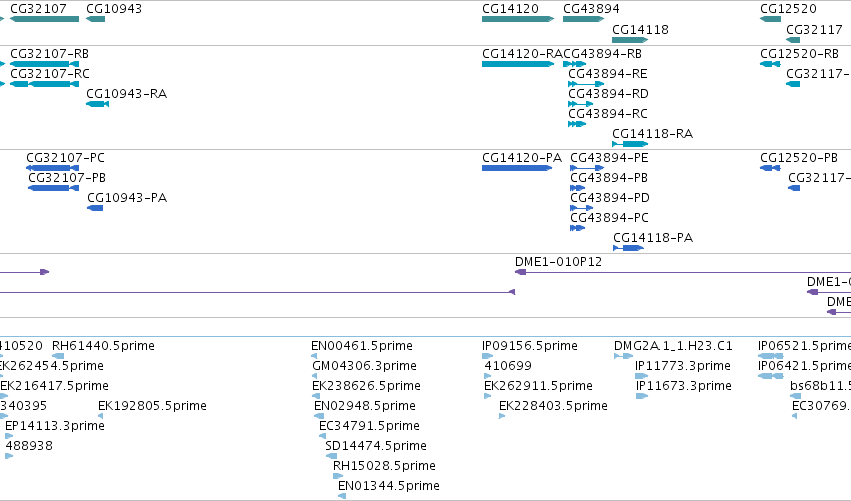The height and width of the screenshot is (501, 851).
Task: Select the CG32107 gene feature
Action: pyautogui.click(x=45, y=19)
